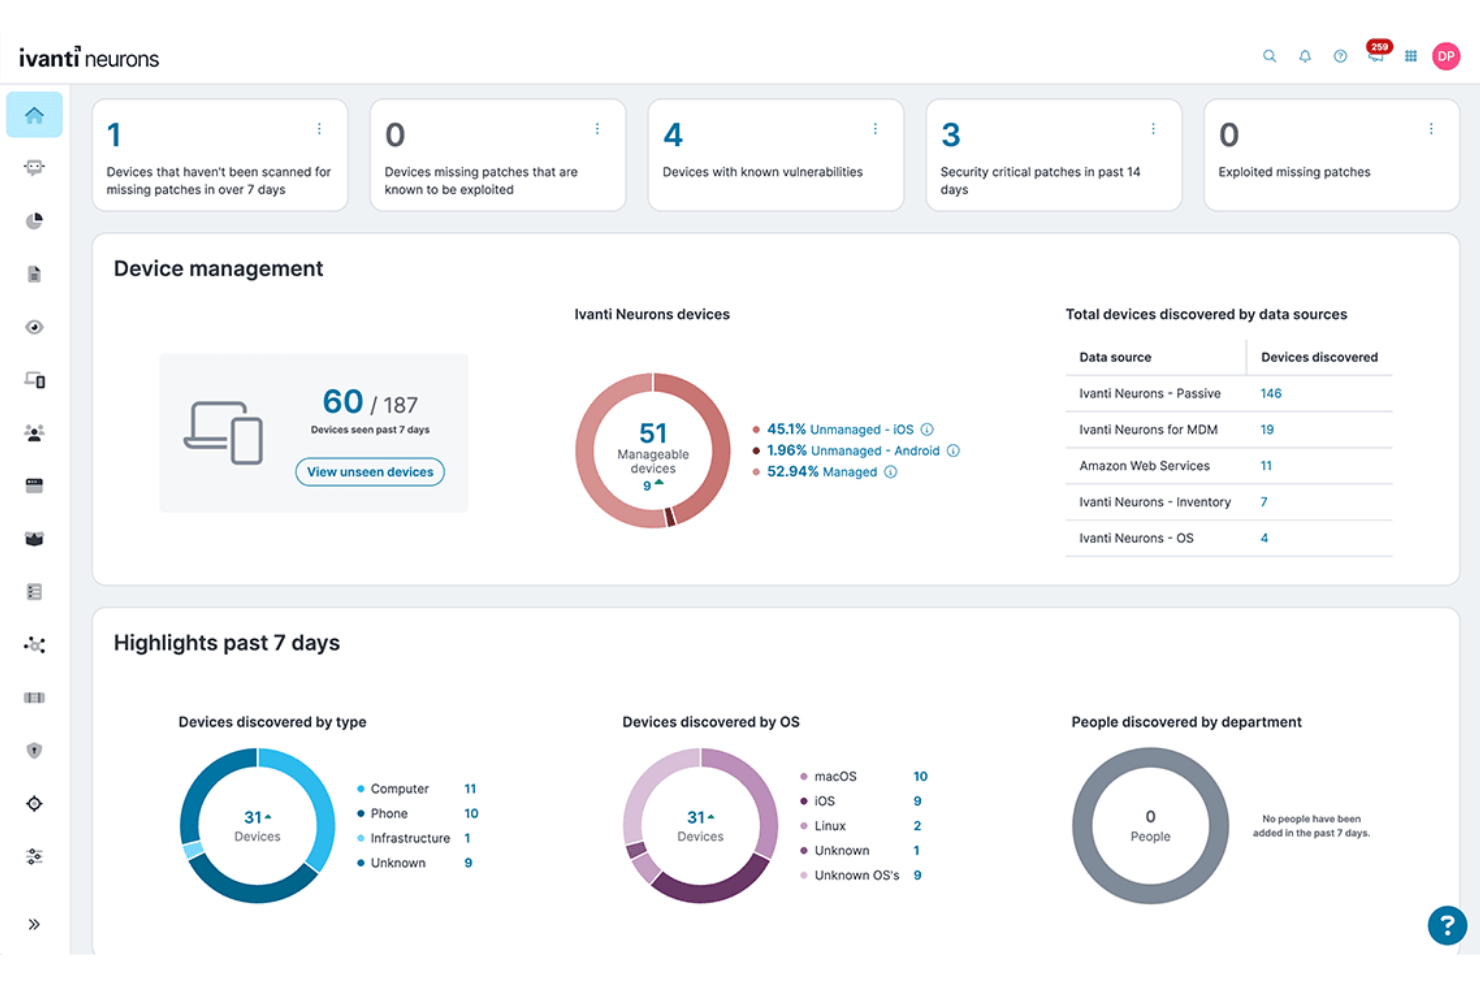Open the laptop and phone devices sidebar icon
Screen dimensions: 1480x987
(34, 380)
